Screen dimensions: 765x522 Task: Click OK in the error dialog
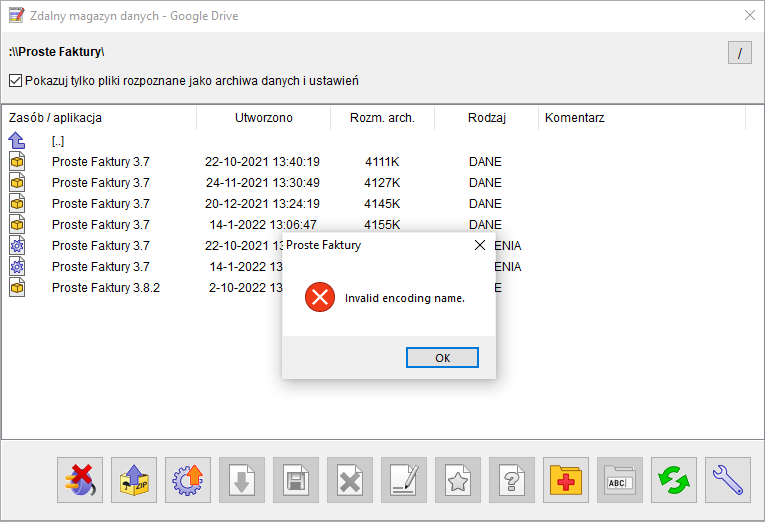tap(443, 358)
